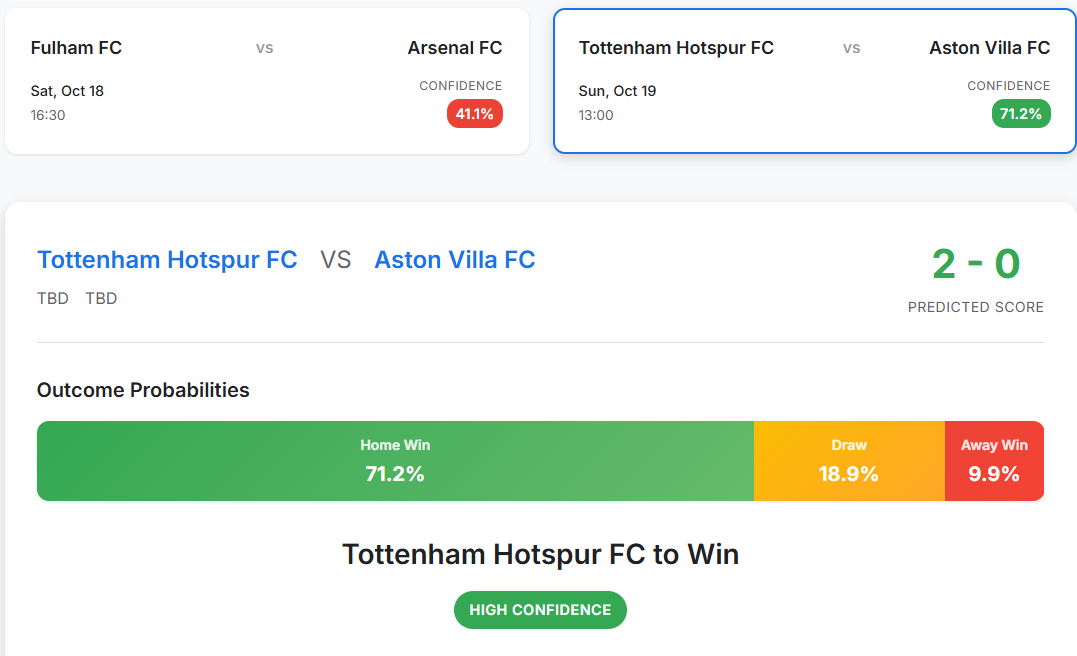Click the 2 - 0 predicted score
The width and height of the screenshot is (1077, 656).
click(x=976, y=264)
